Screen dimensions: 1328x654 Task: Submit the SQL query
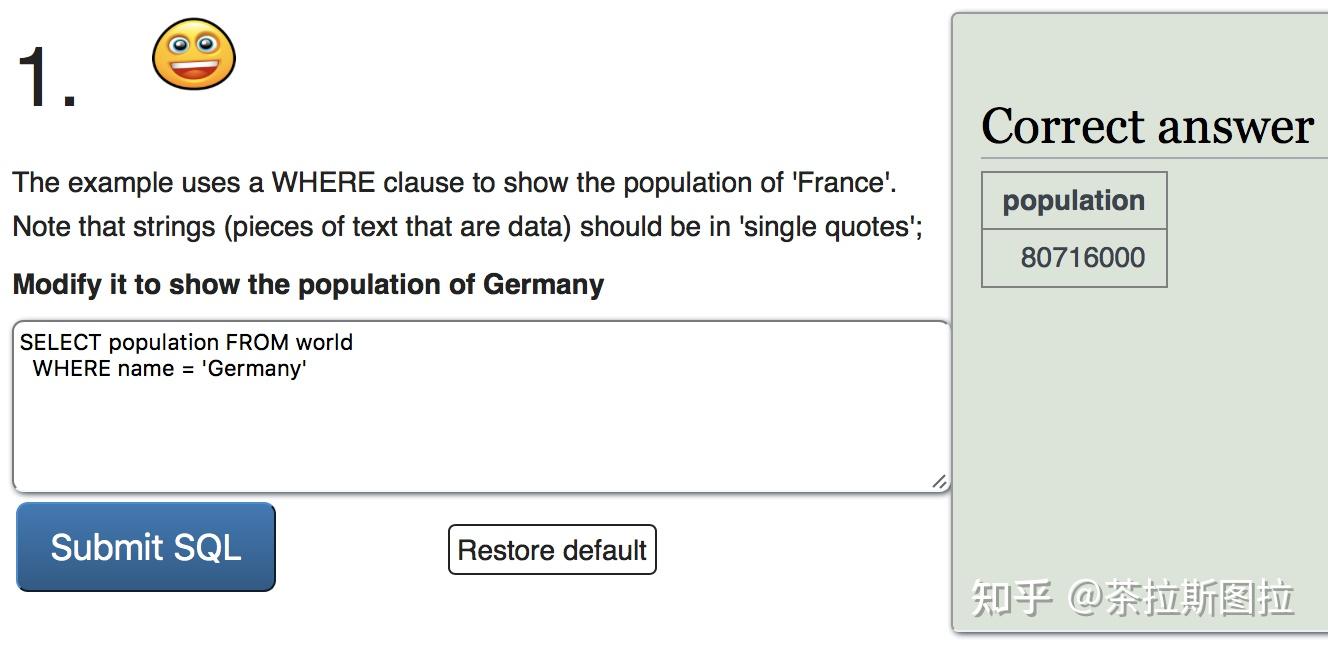point(146,547)
